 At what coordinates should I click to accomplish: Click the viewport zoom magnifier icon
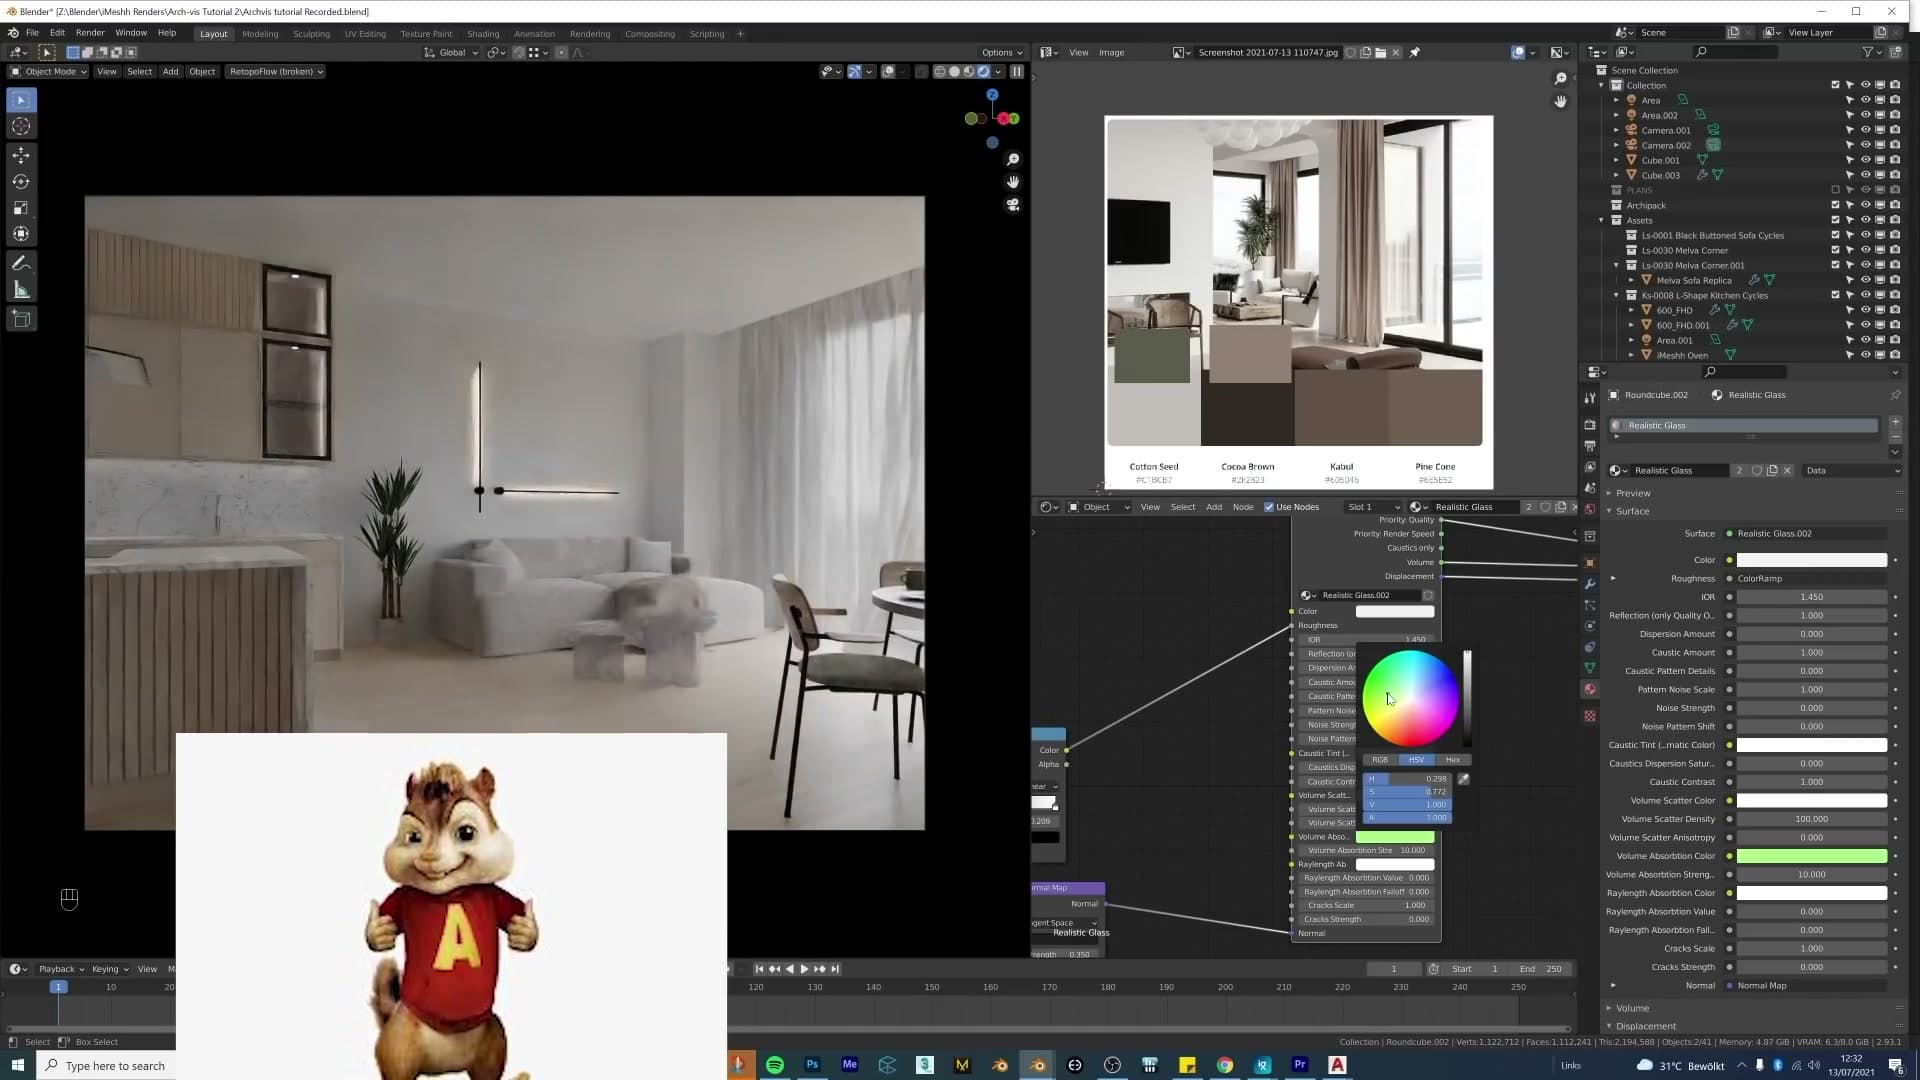[x=1013, y=160]
